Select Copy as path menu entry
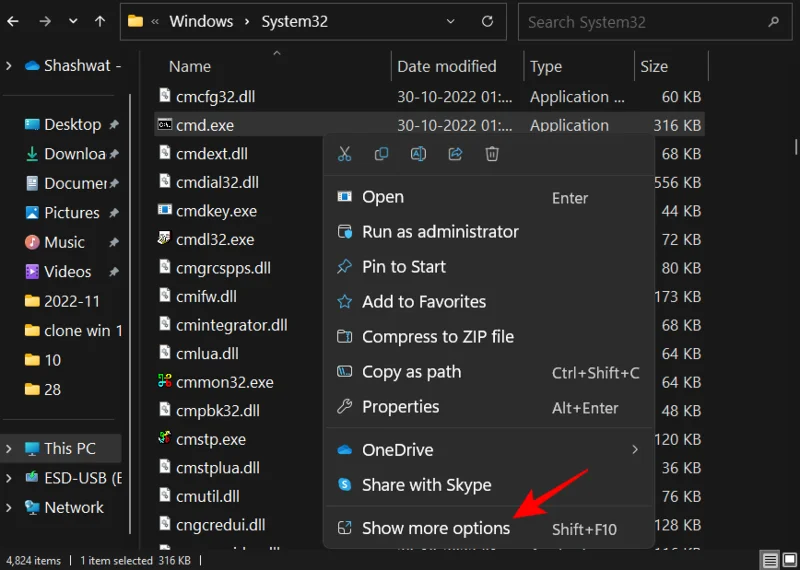The image size is (800, 570). tap(411, 372)
